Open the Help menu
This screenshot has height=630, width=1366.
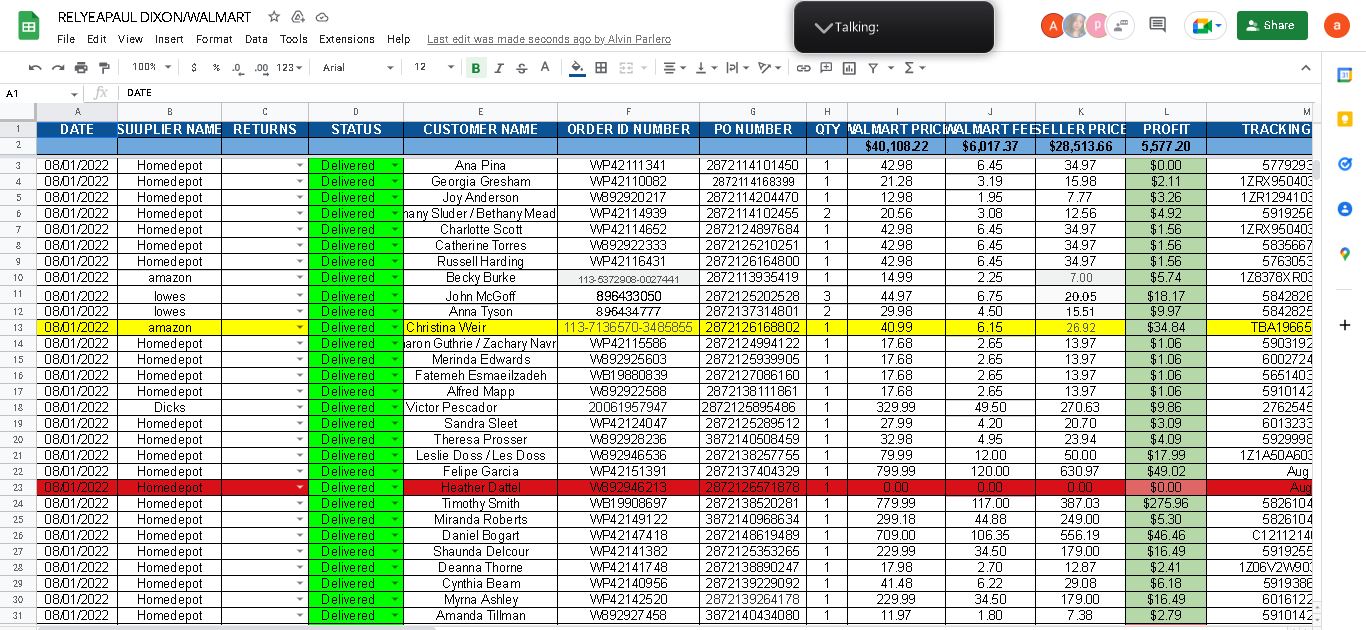(398, 39)
